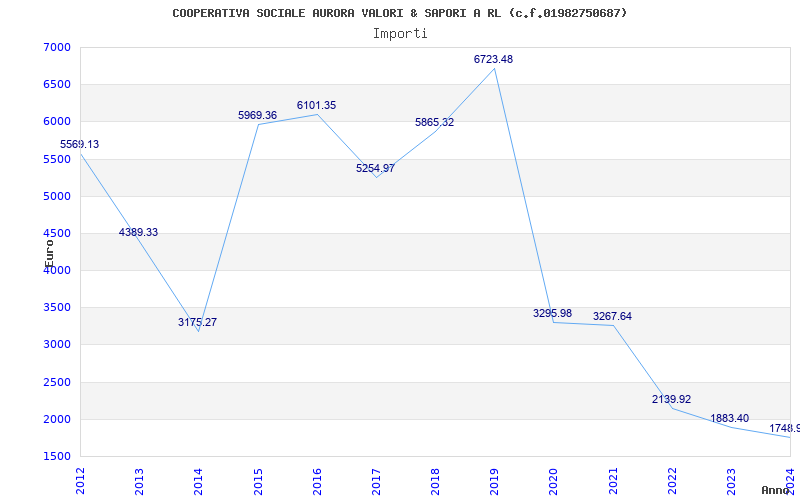The height and width of the screenshot is (500, 800).
Task: Select data label 4389.33
Action: (x=138, y=232)
